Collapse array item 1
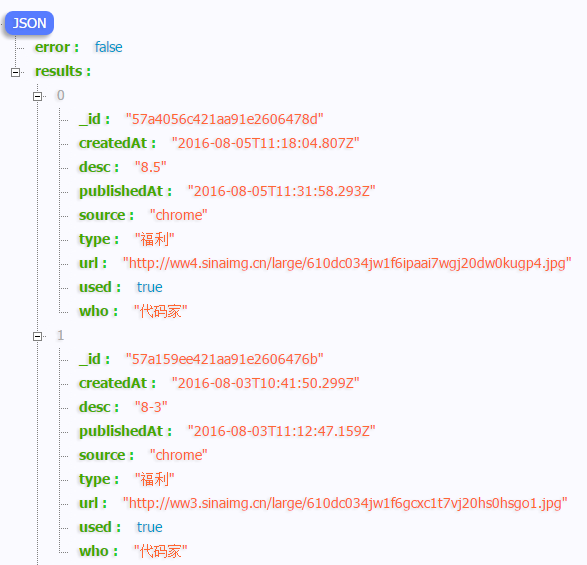Screen dimensions: 587x565 pyautogui.click(x=37, y=336)
